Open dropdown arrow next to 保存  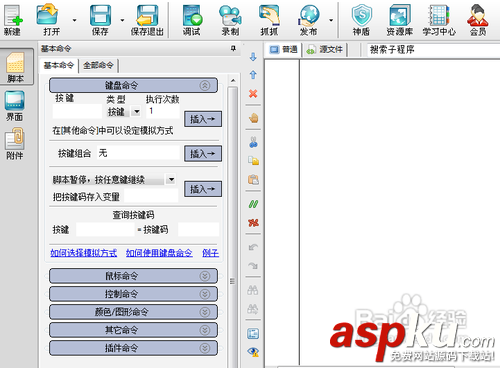point(122,20)
